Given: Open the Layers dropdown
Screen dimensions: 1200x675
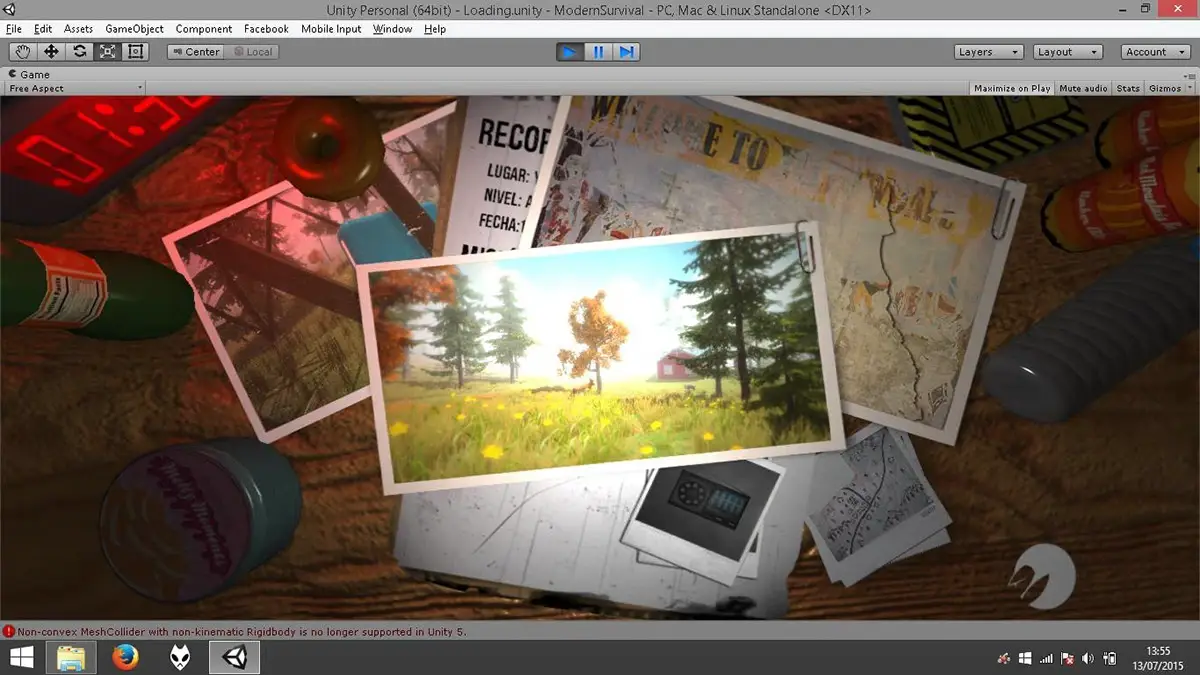Looking at the screenshot, I should pyautogui.click(x=988, y=52).
